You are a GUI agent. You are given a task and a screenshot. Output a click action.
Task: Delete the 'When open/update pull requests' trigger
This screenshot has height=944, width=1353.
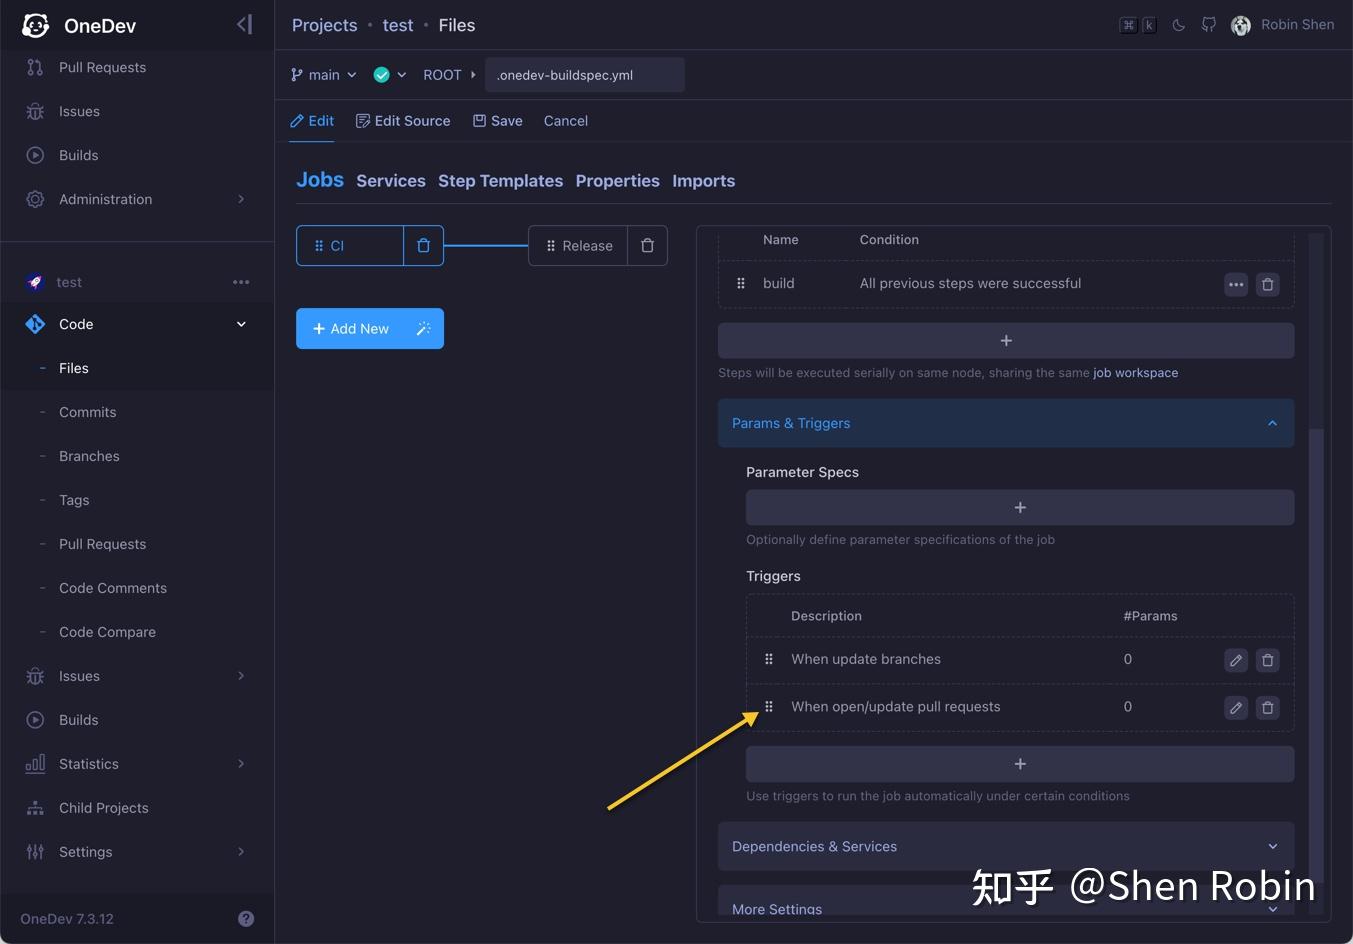tap(1268, 708)
